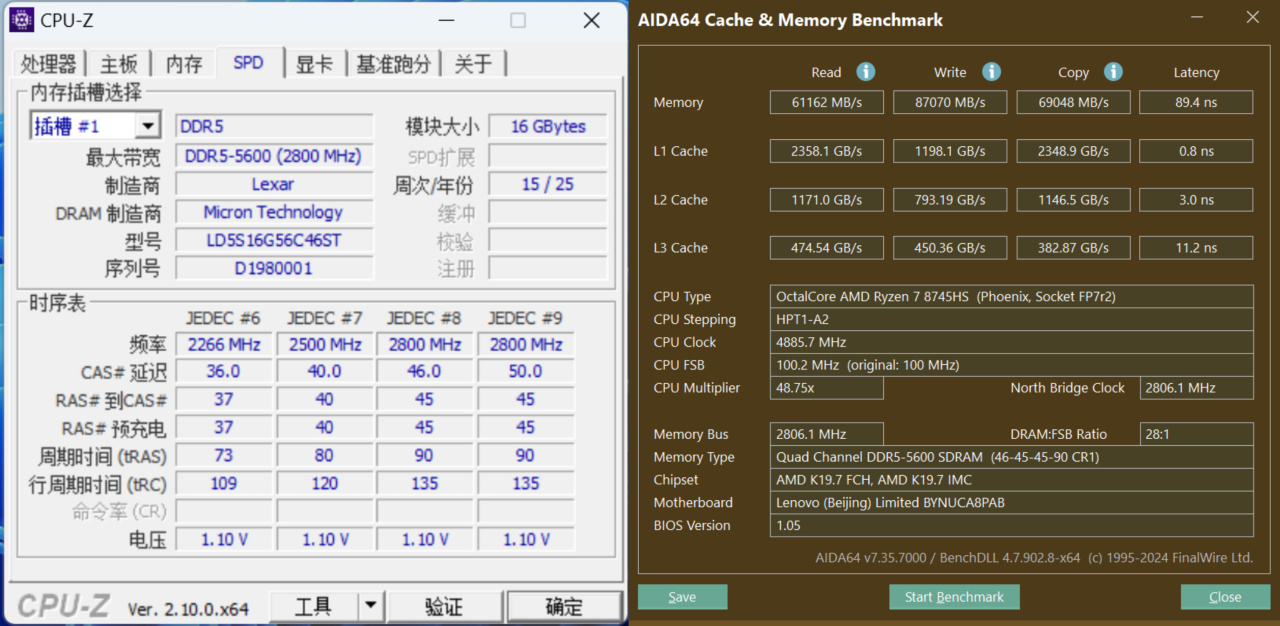Screen dimensions: 1280x626
Task: Click Save in AIDA64 window
Action: tap(682, 597)
